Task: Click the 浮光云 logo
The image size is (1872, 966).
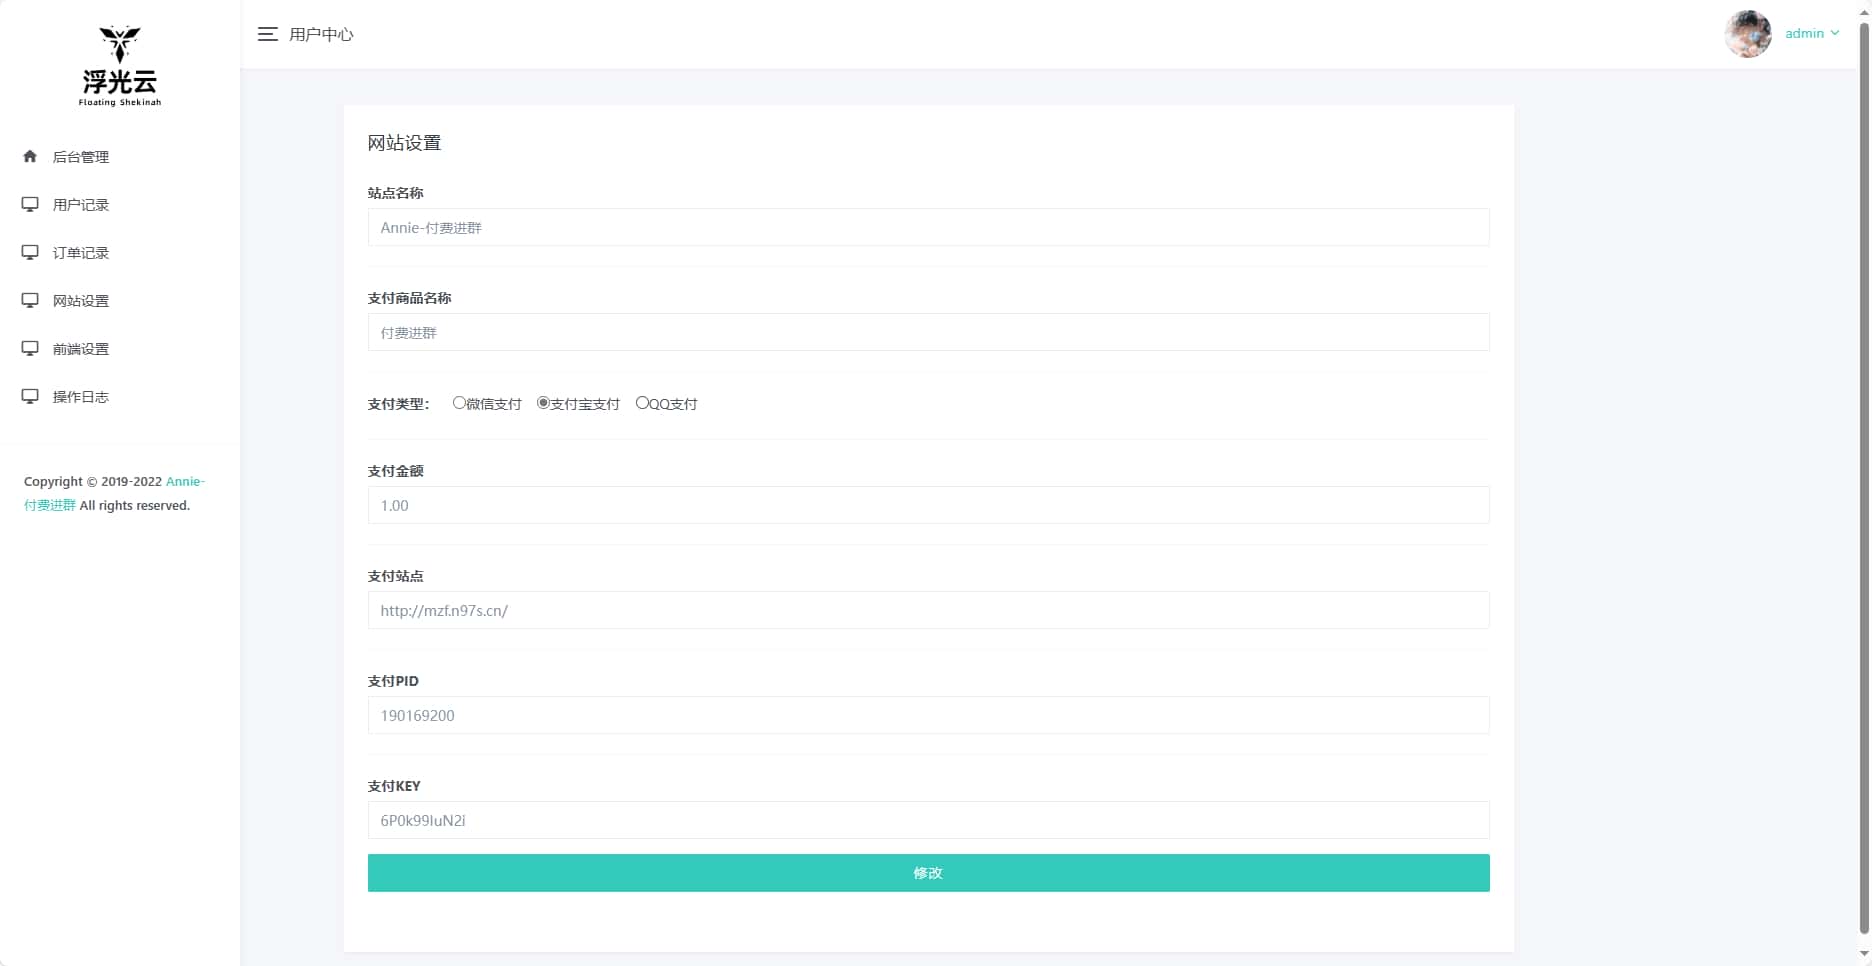Action: coord(120,66)
